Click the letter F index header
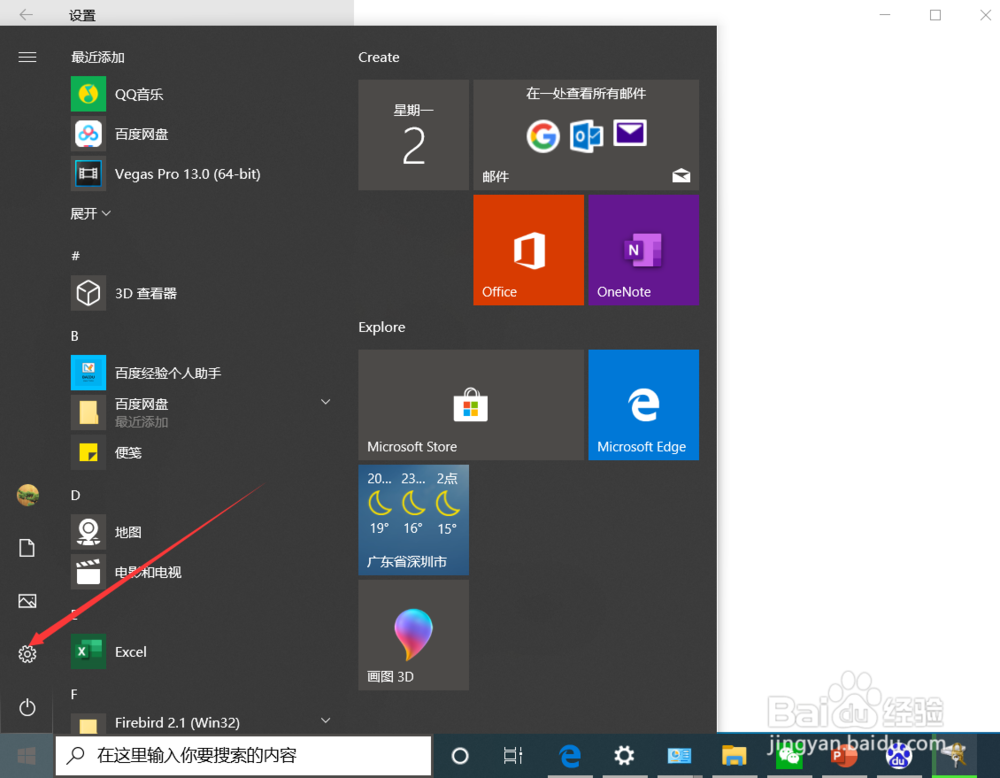Viewport: 1000px width, 778px height. pyautogui.click(x=74, y=694)
